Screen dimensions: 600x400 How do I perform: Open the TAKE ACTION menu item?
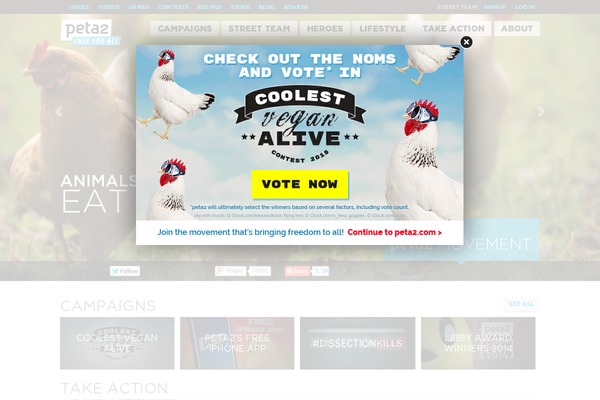coord(453,29)
